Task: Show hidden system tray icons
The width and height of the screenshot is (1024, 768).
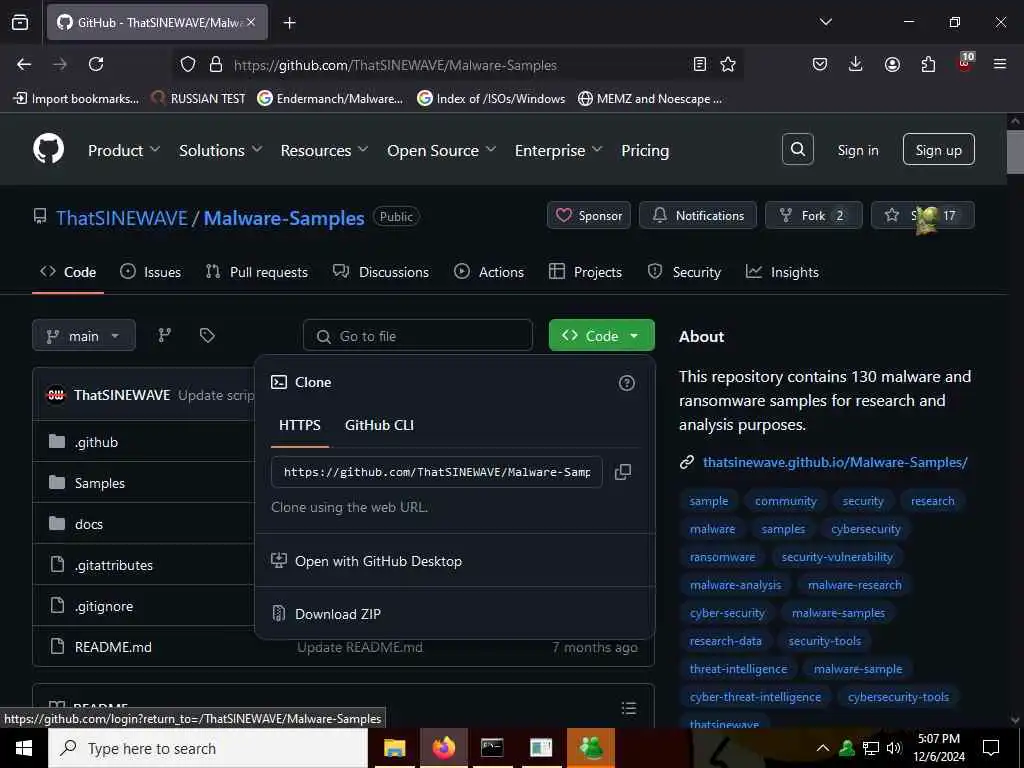Action: 823,748
